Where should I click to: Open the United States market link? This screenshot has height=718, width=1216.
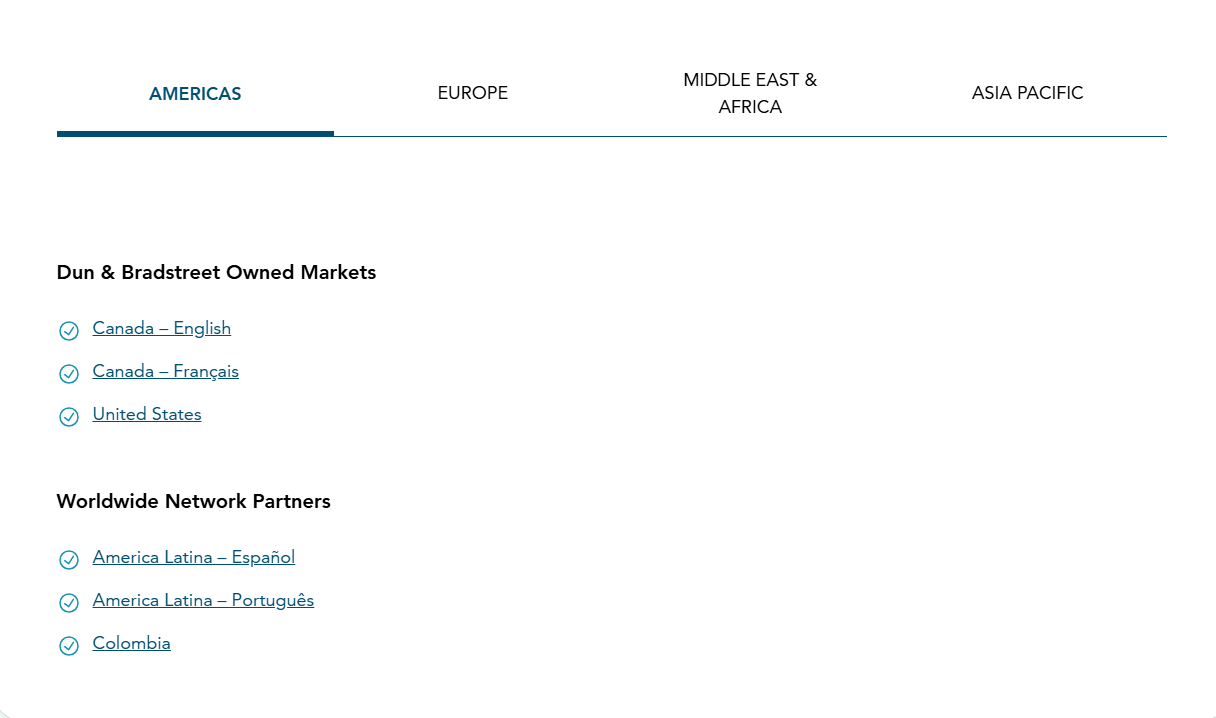pos(146,414)
